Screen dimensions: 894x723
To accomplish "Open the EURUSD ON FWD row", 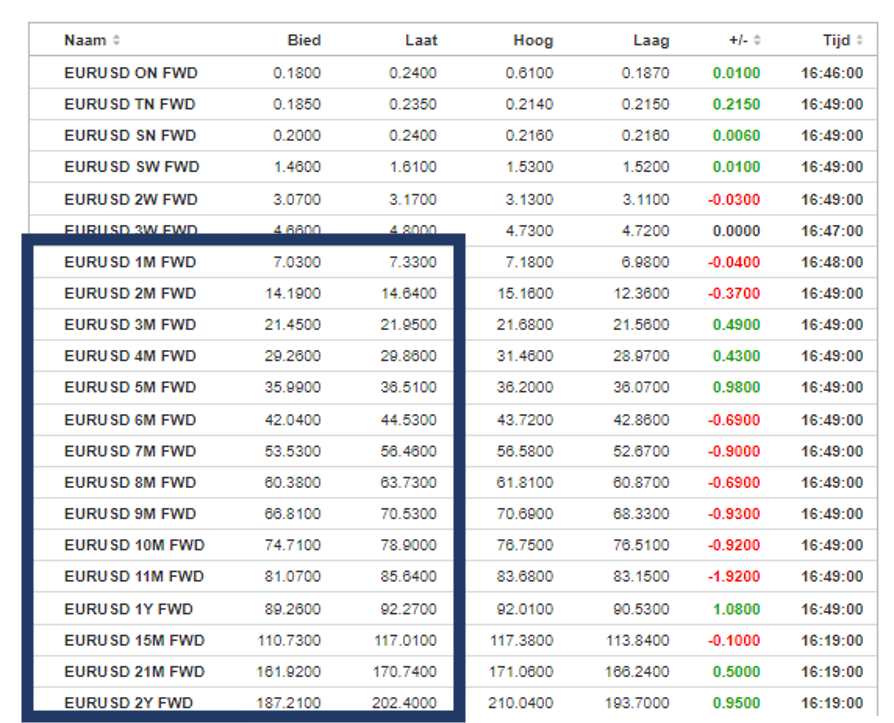I will (x=130, y=73).
